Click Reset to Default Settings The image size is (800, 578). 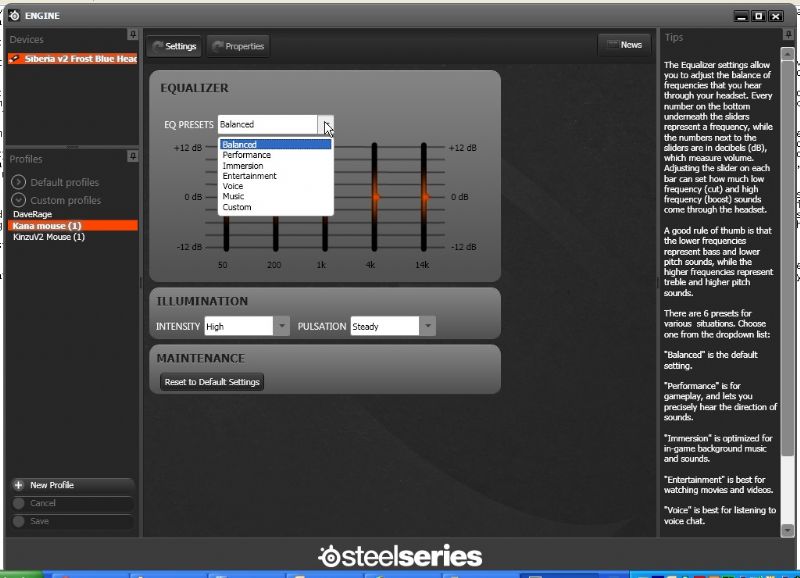pos(212,382)
